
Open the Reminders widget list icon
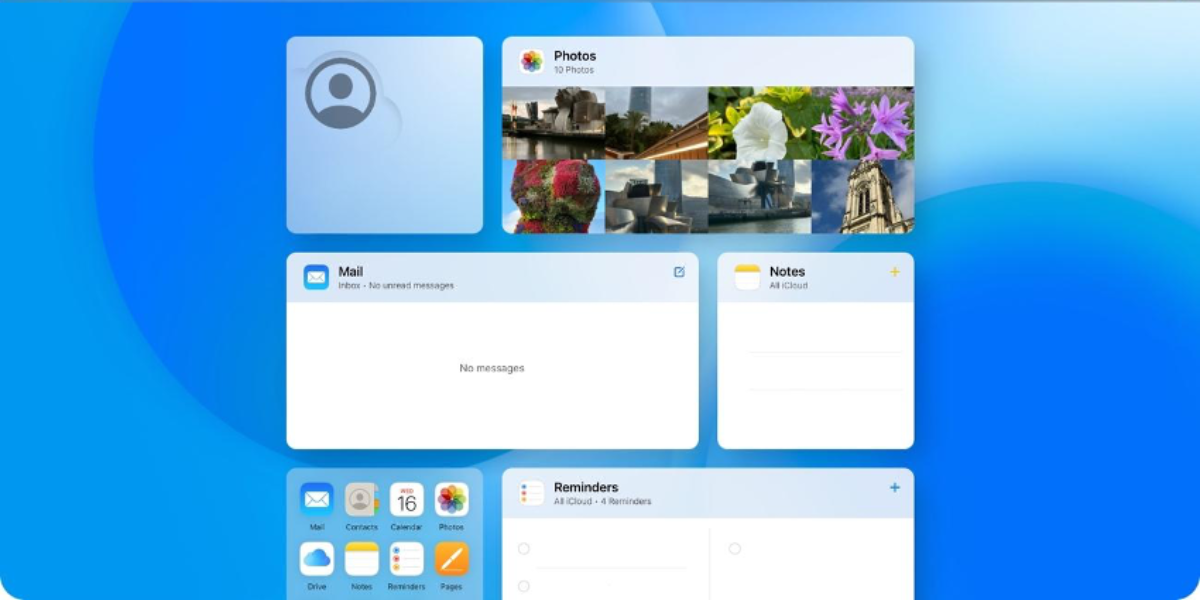coord(532,493)
